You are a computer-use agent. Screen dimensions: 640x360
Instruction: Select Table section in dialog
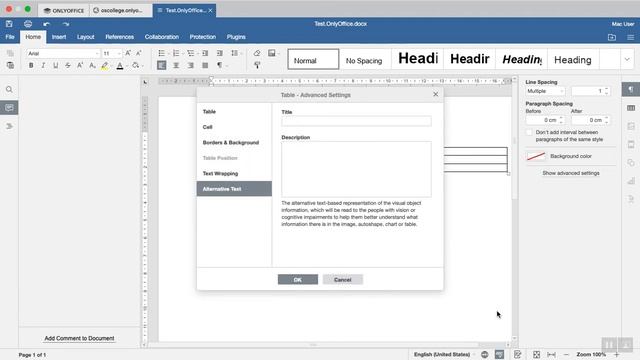(234, 111)
